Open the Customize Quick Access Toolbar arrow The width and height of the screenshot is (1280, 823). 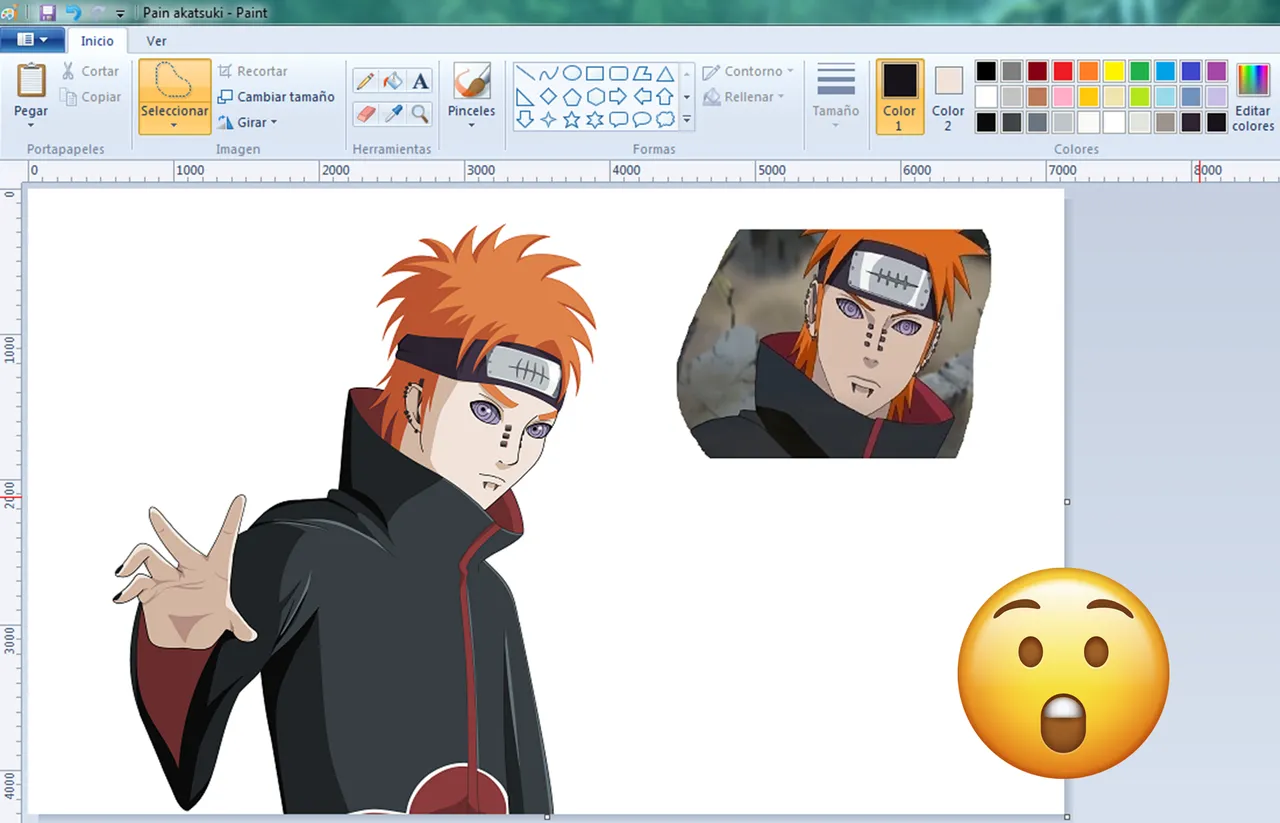coord(121,14)
